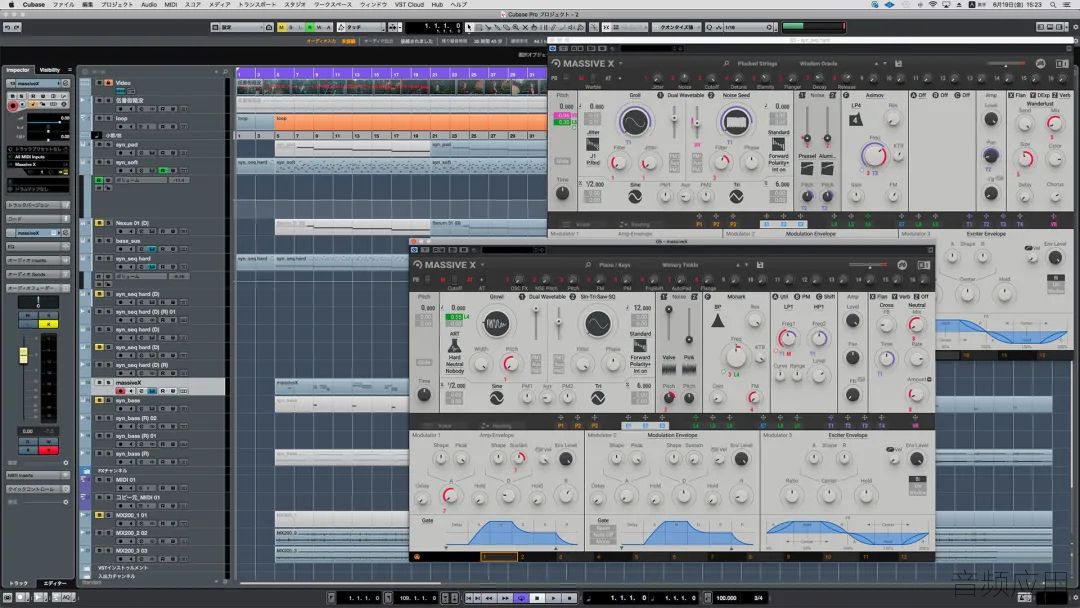Toggle mute on the syn_bass track
This screenshot has width=1080, height=608.
click(99, 400)
